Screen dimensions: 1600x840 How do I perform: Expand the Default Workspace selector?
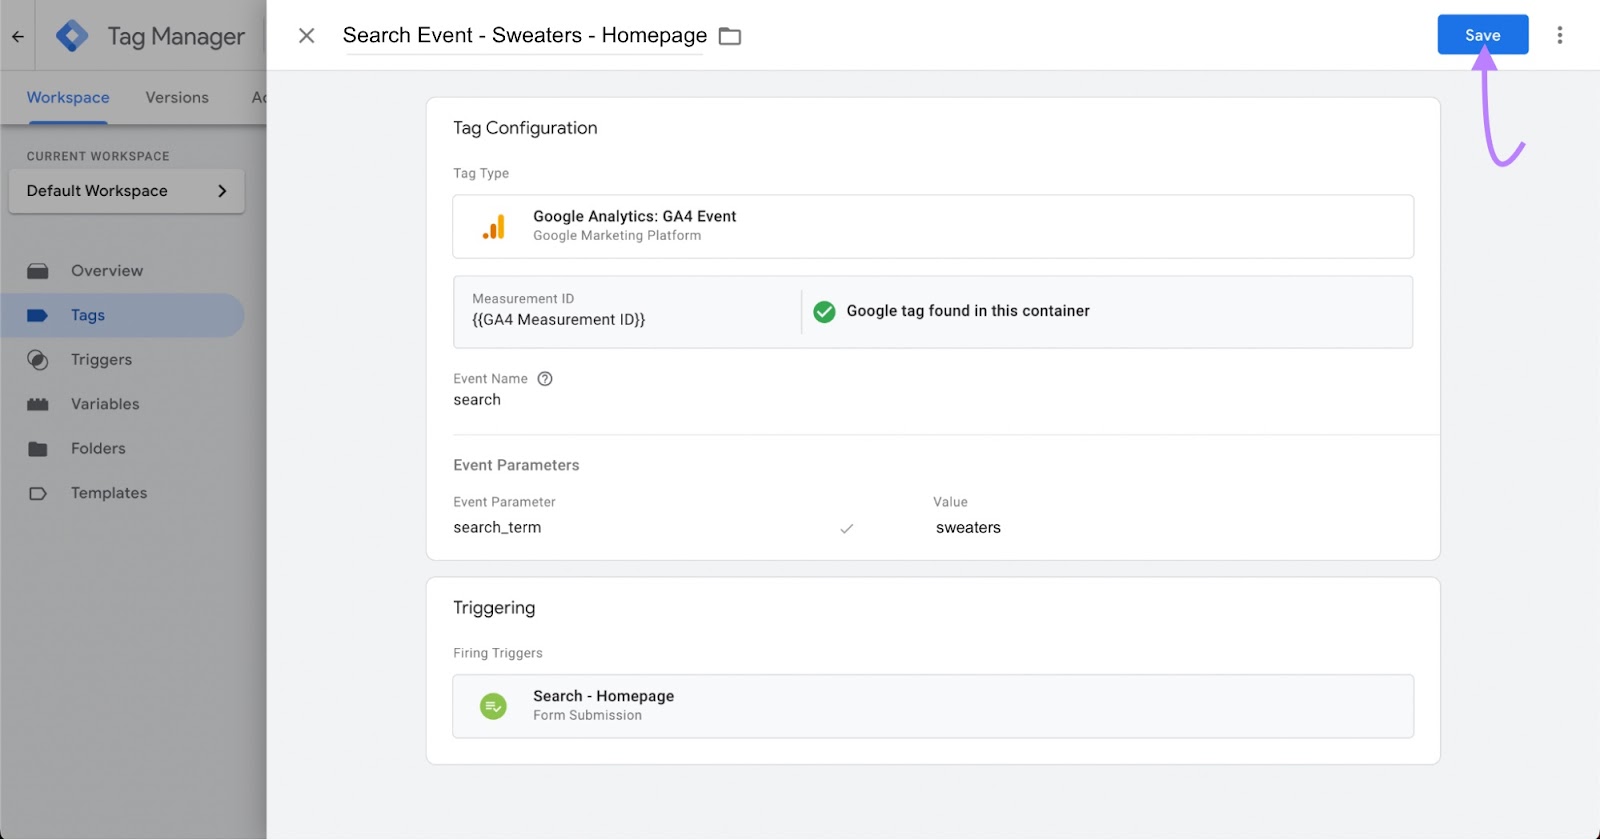pos(127,191)
